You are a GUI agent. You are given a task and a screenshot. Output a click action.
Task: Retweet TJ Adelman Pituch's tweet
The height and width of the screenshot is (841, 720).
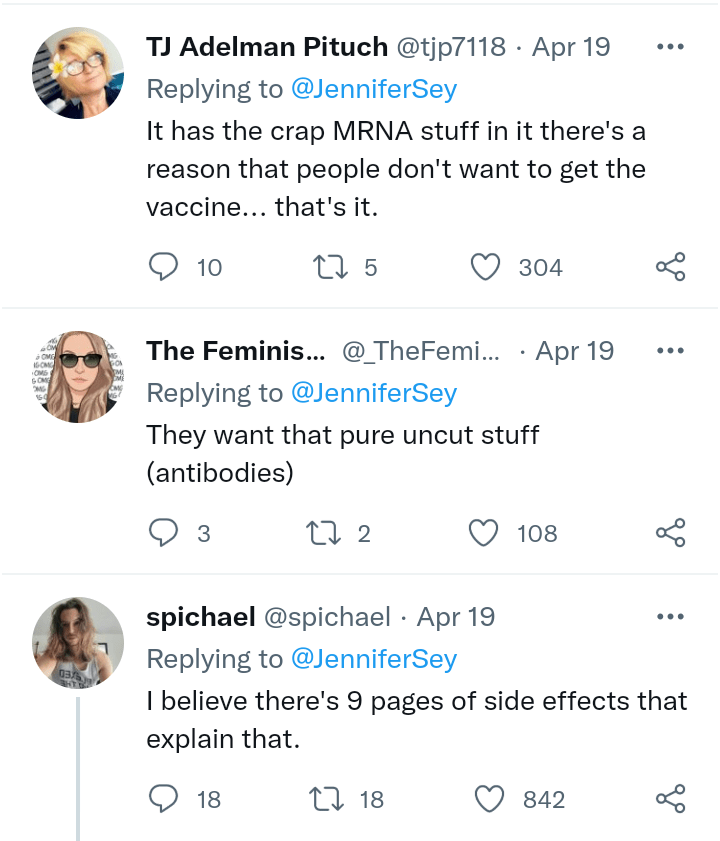pyautogui.click(x=327, y=267)
